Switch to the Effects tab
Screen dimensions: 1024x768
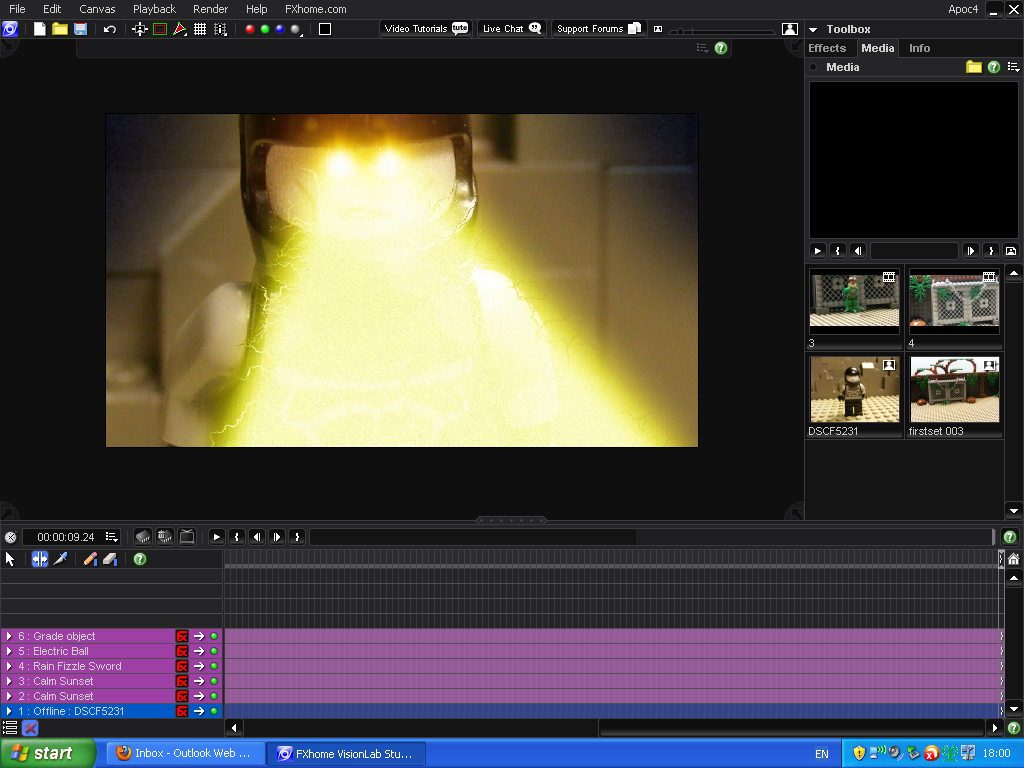coord(827,48)
